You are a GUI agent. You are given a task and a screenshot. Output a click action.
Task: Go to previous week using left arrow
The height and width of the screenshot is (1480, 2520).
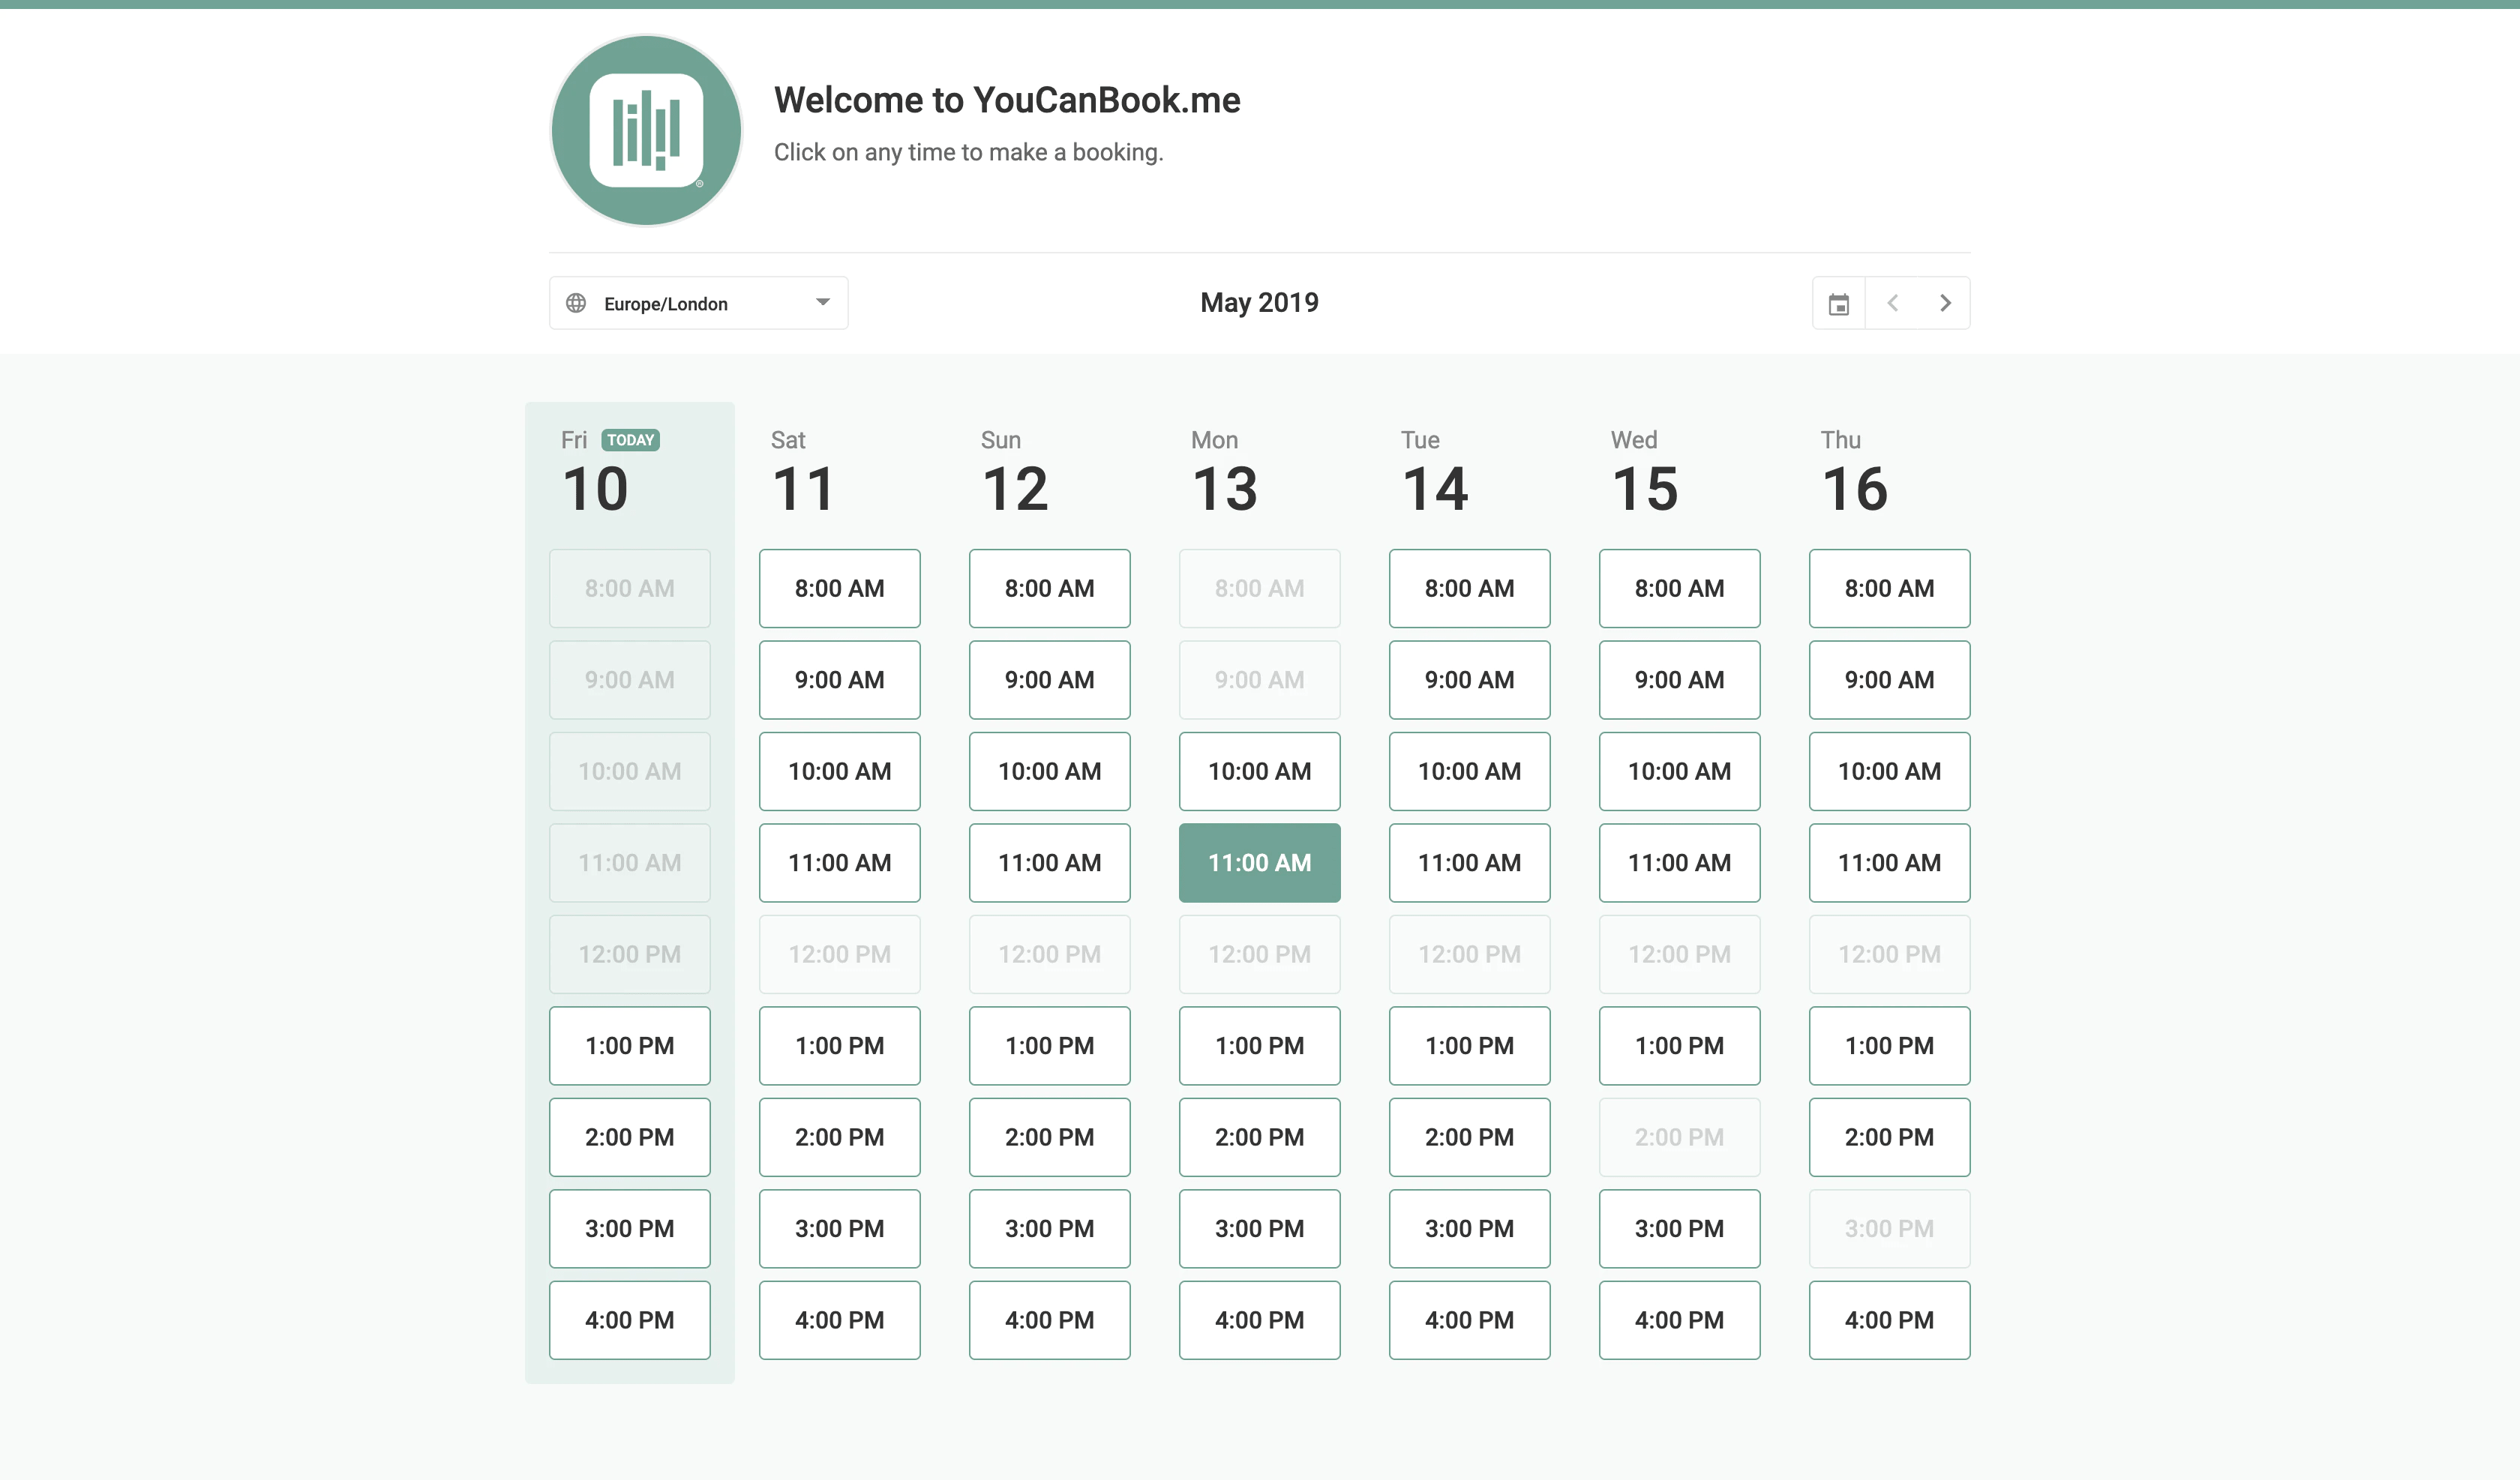click(1893, 302)
